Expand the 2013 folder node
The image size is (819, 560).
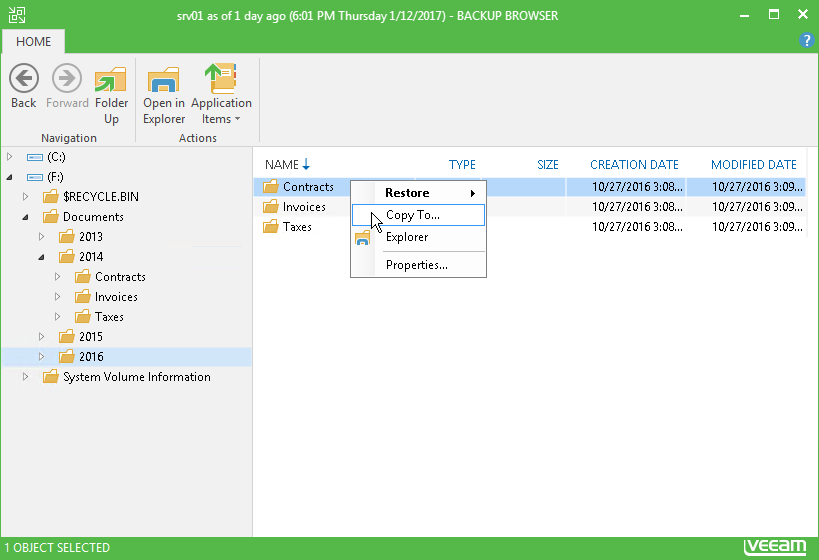41,237
